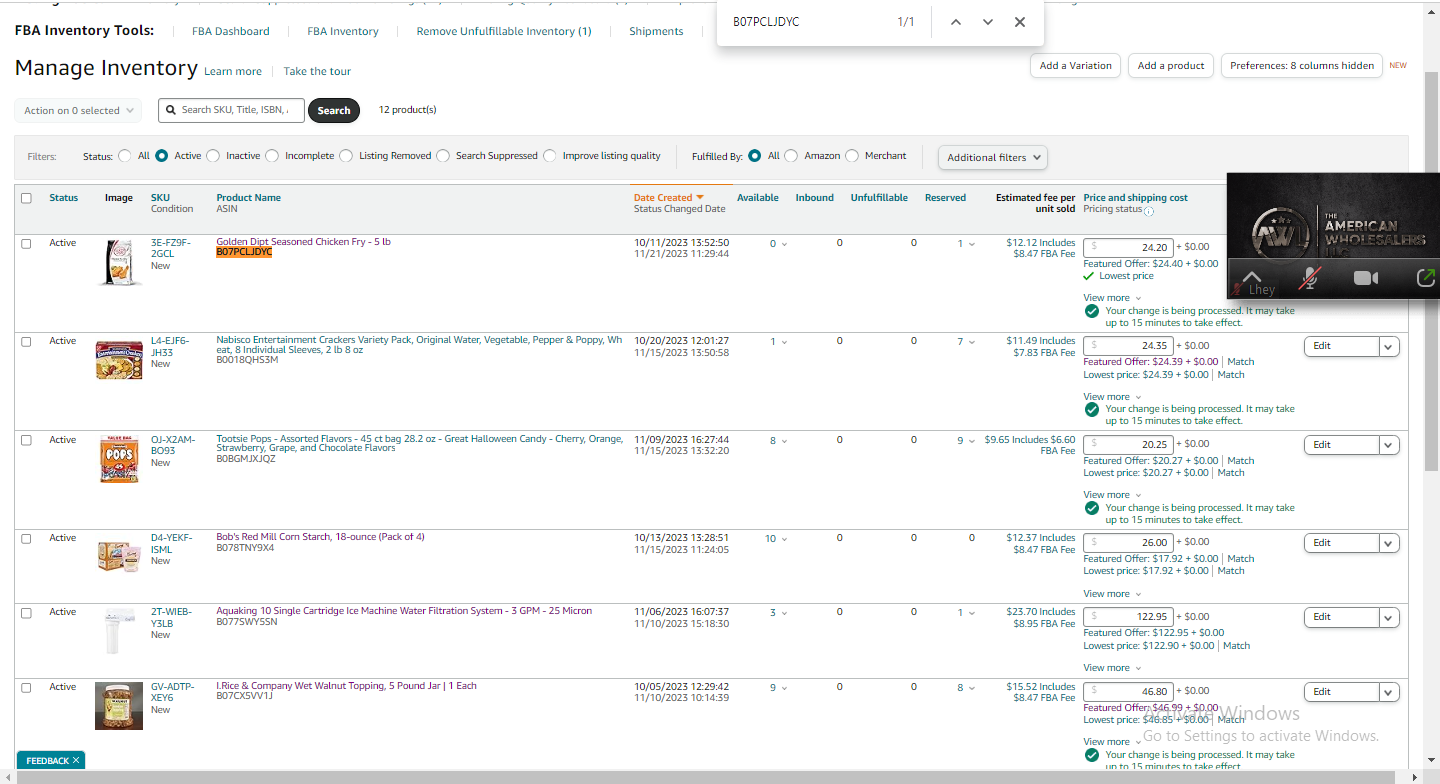Viewport: 1440px width, 784px height.
Task: Open Edit dropdown arrow for Aquaking row
Action: (1389, 617)
